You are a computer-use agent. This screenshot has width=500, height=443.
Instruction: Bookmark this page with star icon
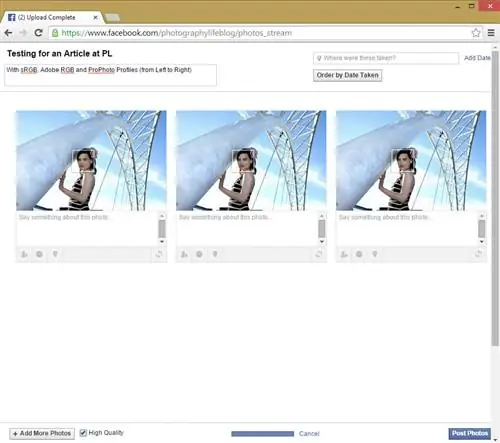pos(476,33)
